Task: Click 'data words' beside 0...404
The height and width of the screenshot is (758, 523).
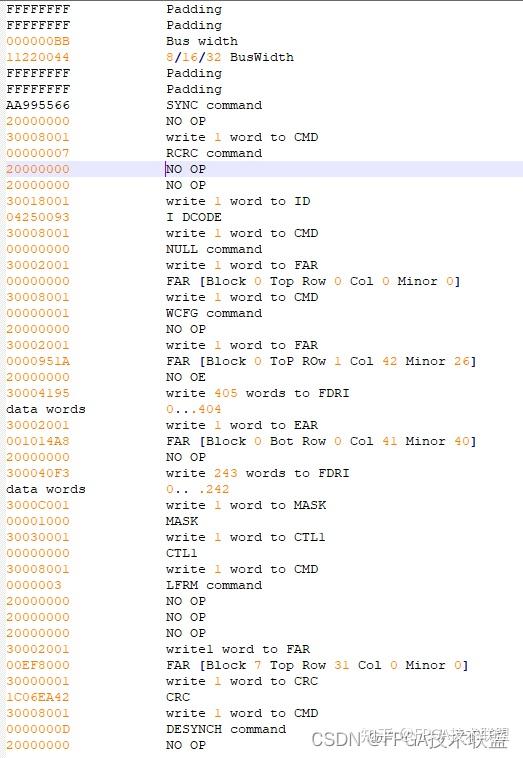Action: click(x=45, y=409)
